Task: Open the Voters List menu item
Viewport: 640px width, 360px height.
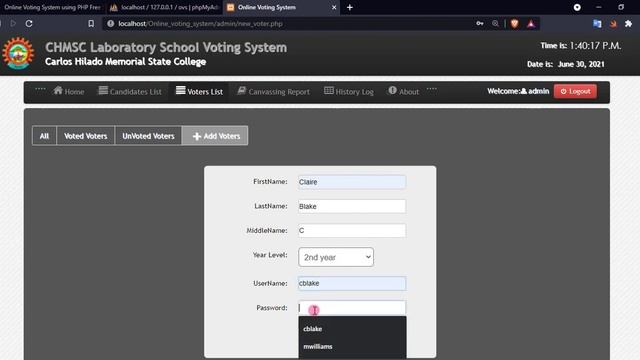Action: 199,91
